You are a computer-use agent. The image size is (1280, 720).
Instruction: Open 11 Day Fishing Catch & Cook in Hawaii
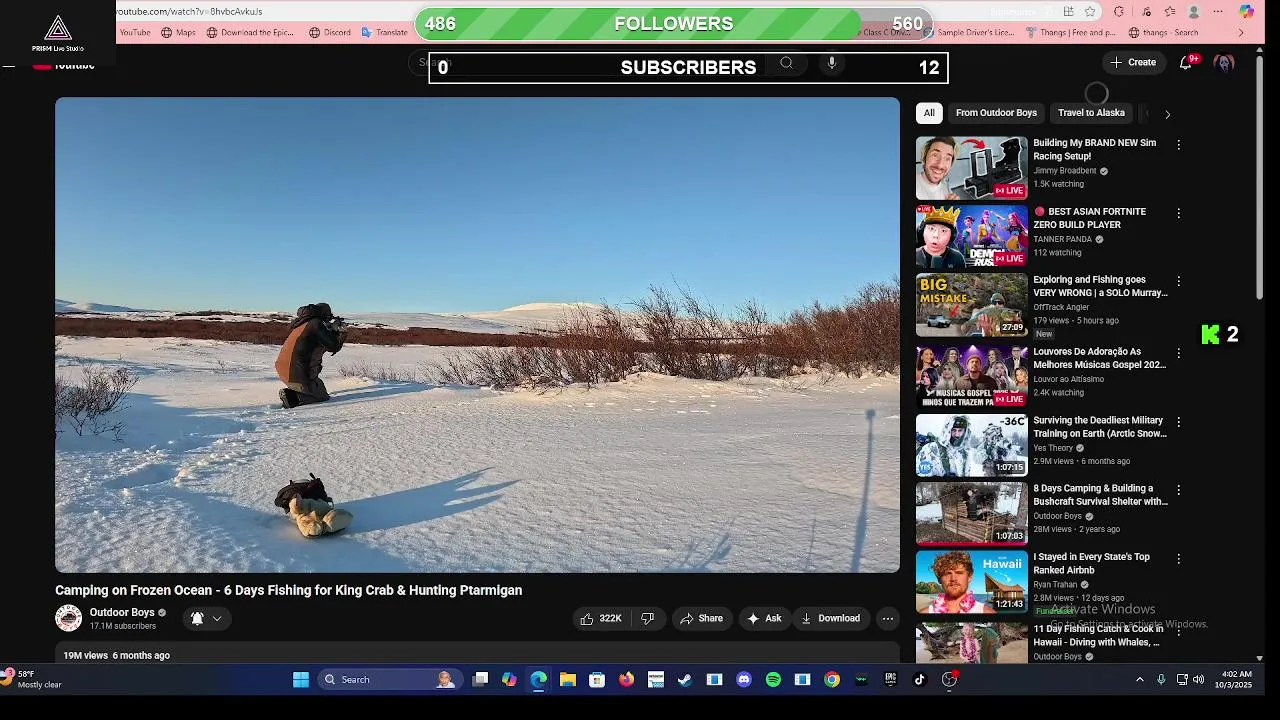tap(1097, 635)
